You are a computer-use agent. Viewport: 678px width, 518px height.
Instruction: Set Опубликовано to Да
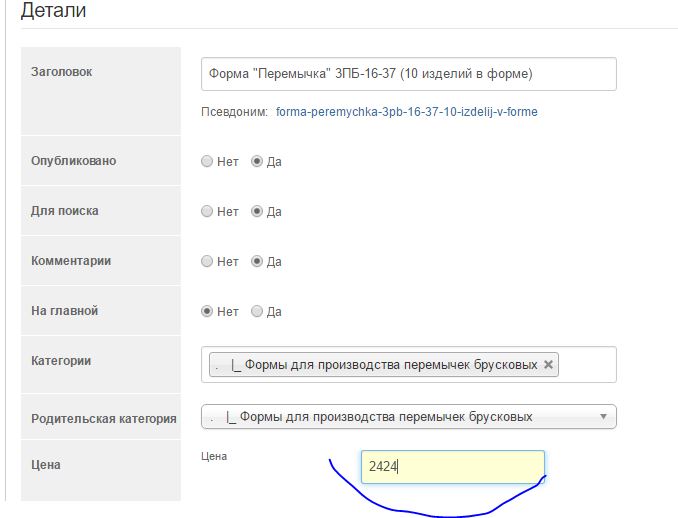[257, 161]
